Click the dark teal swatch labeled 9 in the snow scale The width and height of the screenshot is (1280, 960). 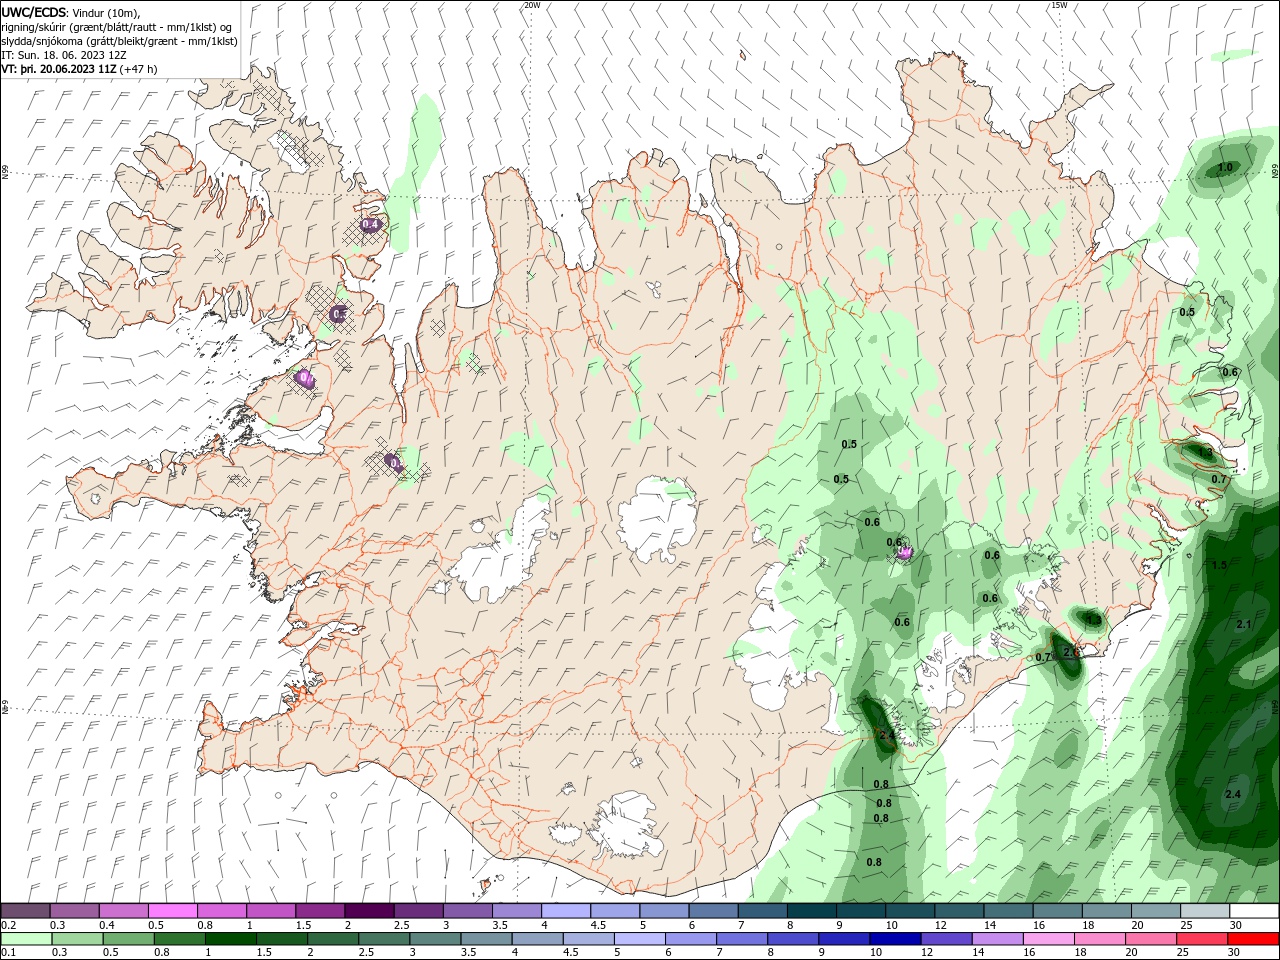click(x=859, y=911)
